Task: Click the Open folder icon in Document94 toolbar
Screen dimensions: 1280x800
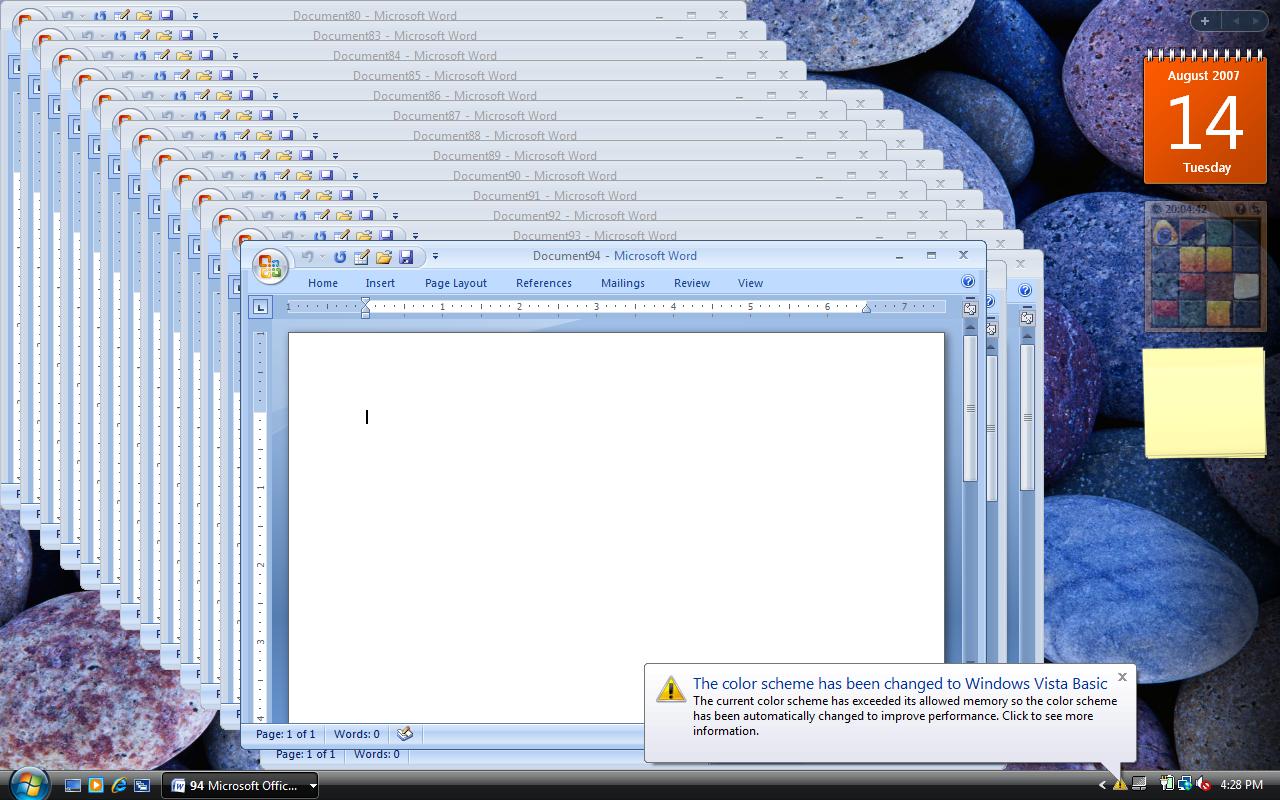Action: pyautogui.click(x=384, y=257)
